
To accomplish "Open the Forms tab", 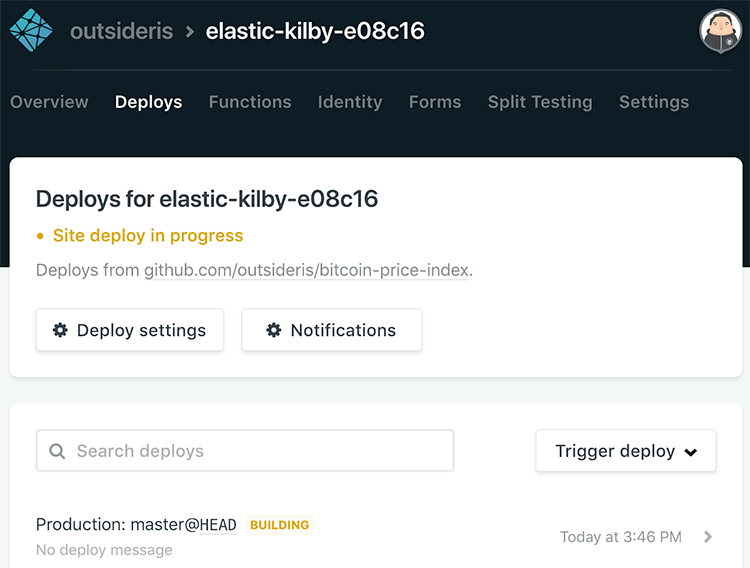I will point(435,102).
